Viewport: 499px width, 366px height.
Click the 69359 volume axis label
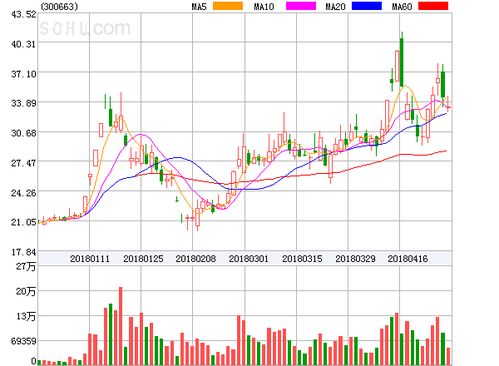(x=23, y=341)
